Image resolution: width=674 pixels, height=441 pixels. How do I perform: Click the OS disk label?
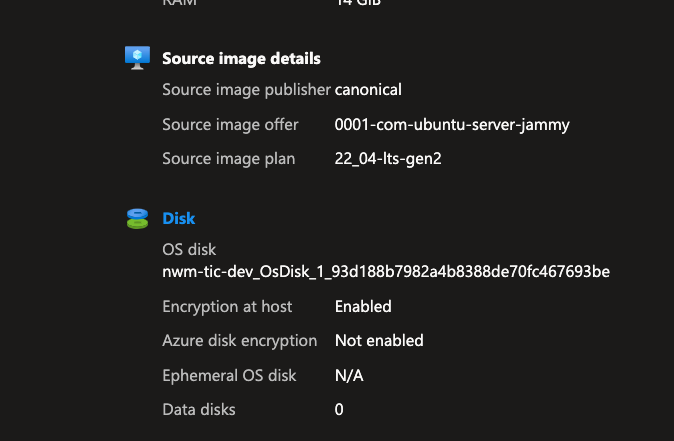(x=189, y=249)
